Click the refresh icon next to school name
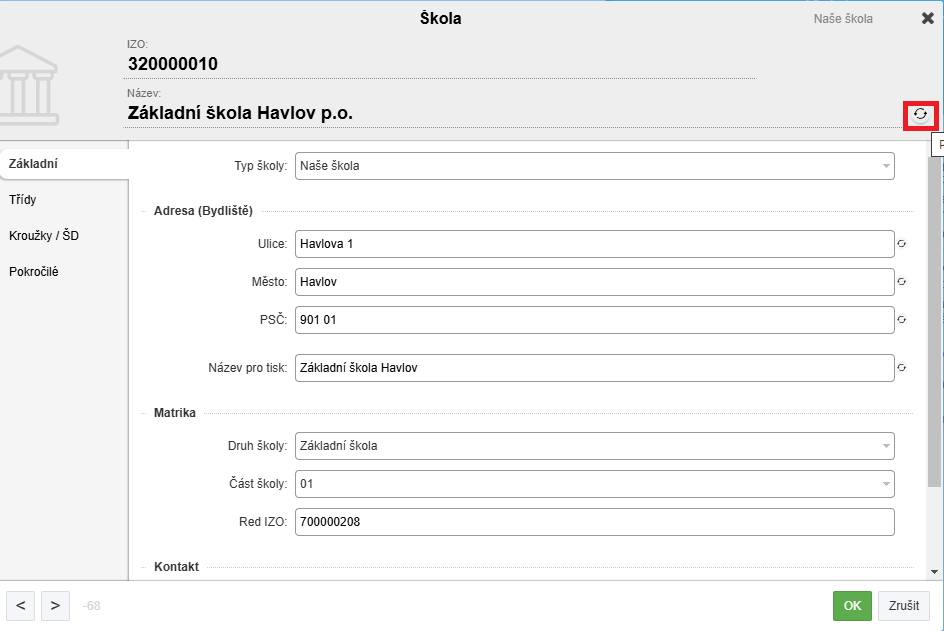This screenshot has width=944, height=631. point(920,114)
